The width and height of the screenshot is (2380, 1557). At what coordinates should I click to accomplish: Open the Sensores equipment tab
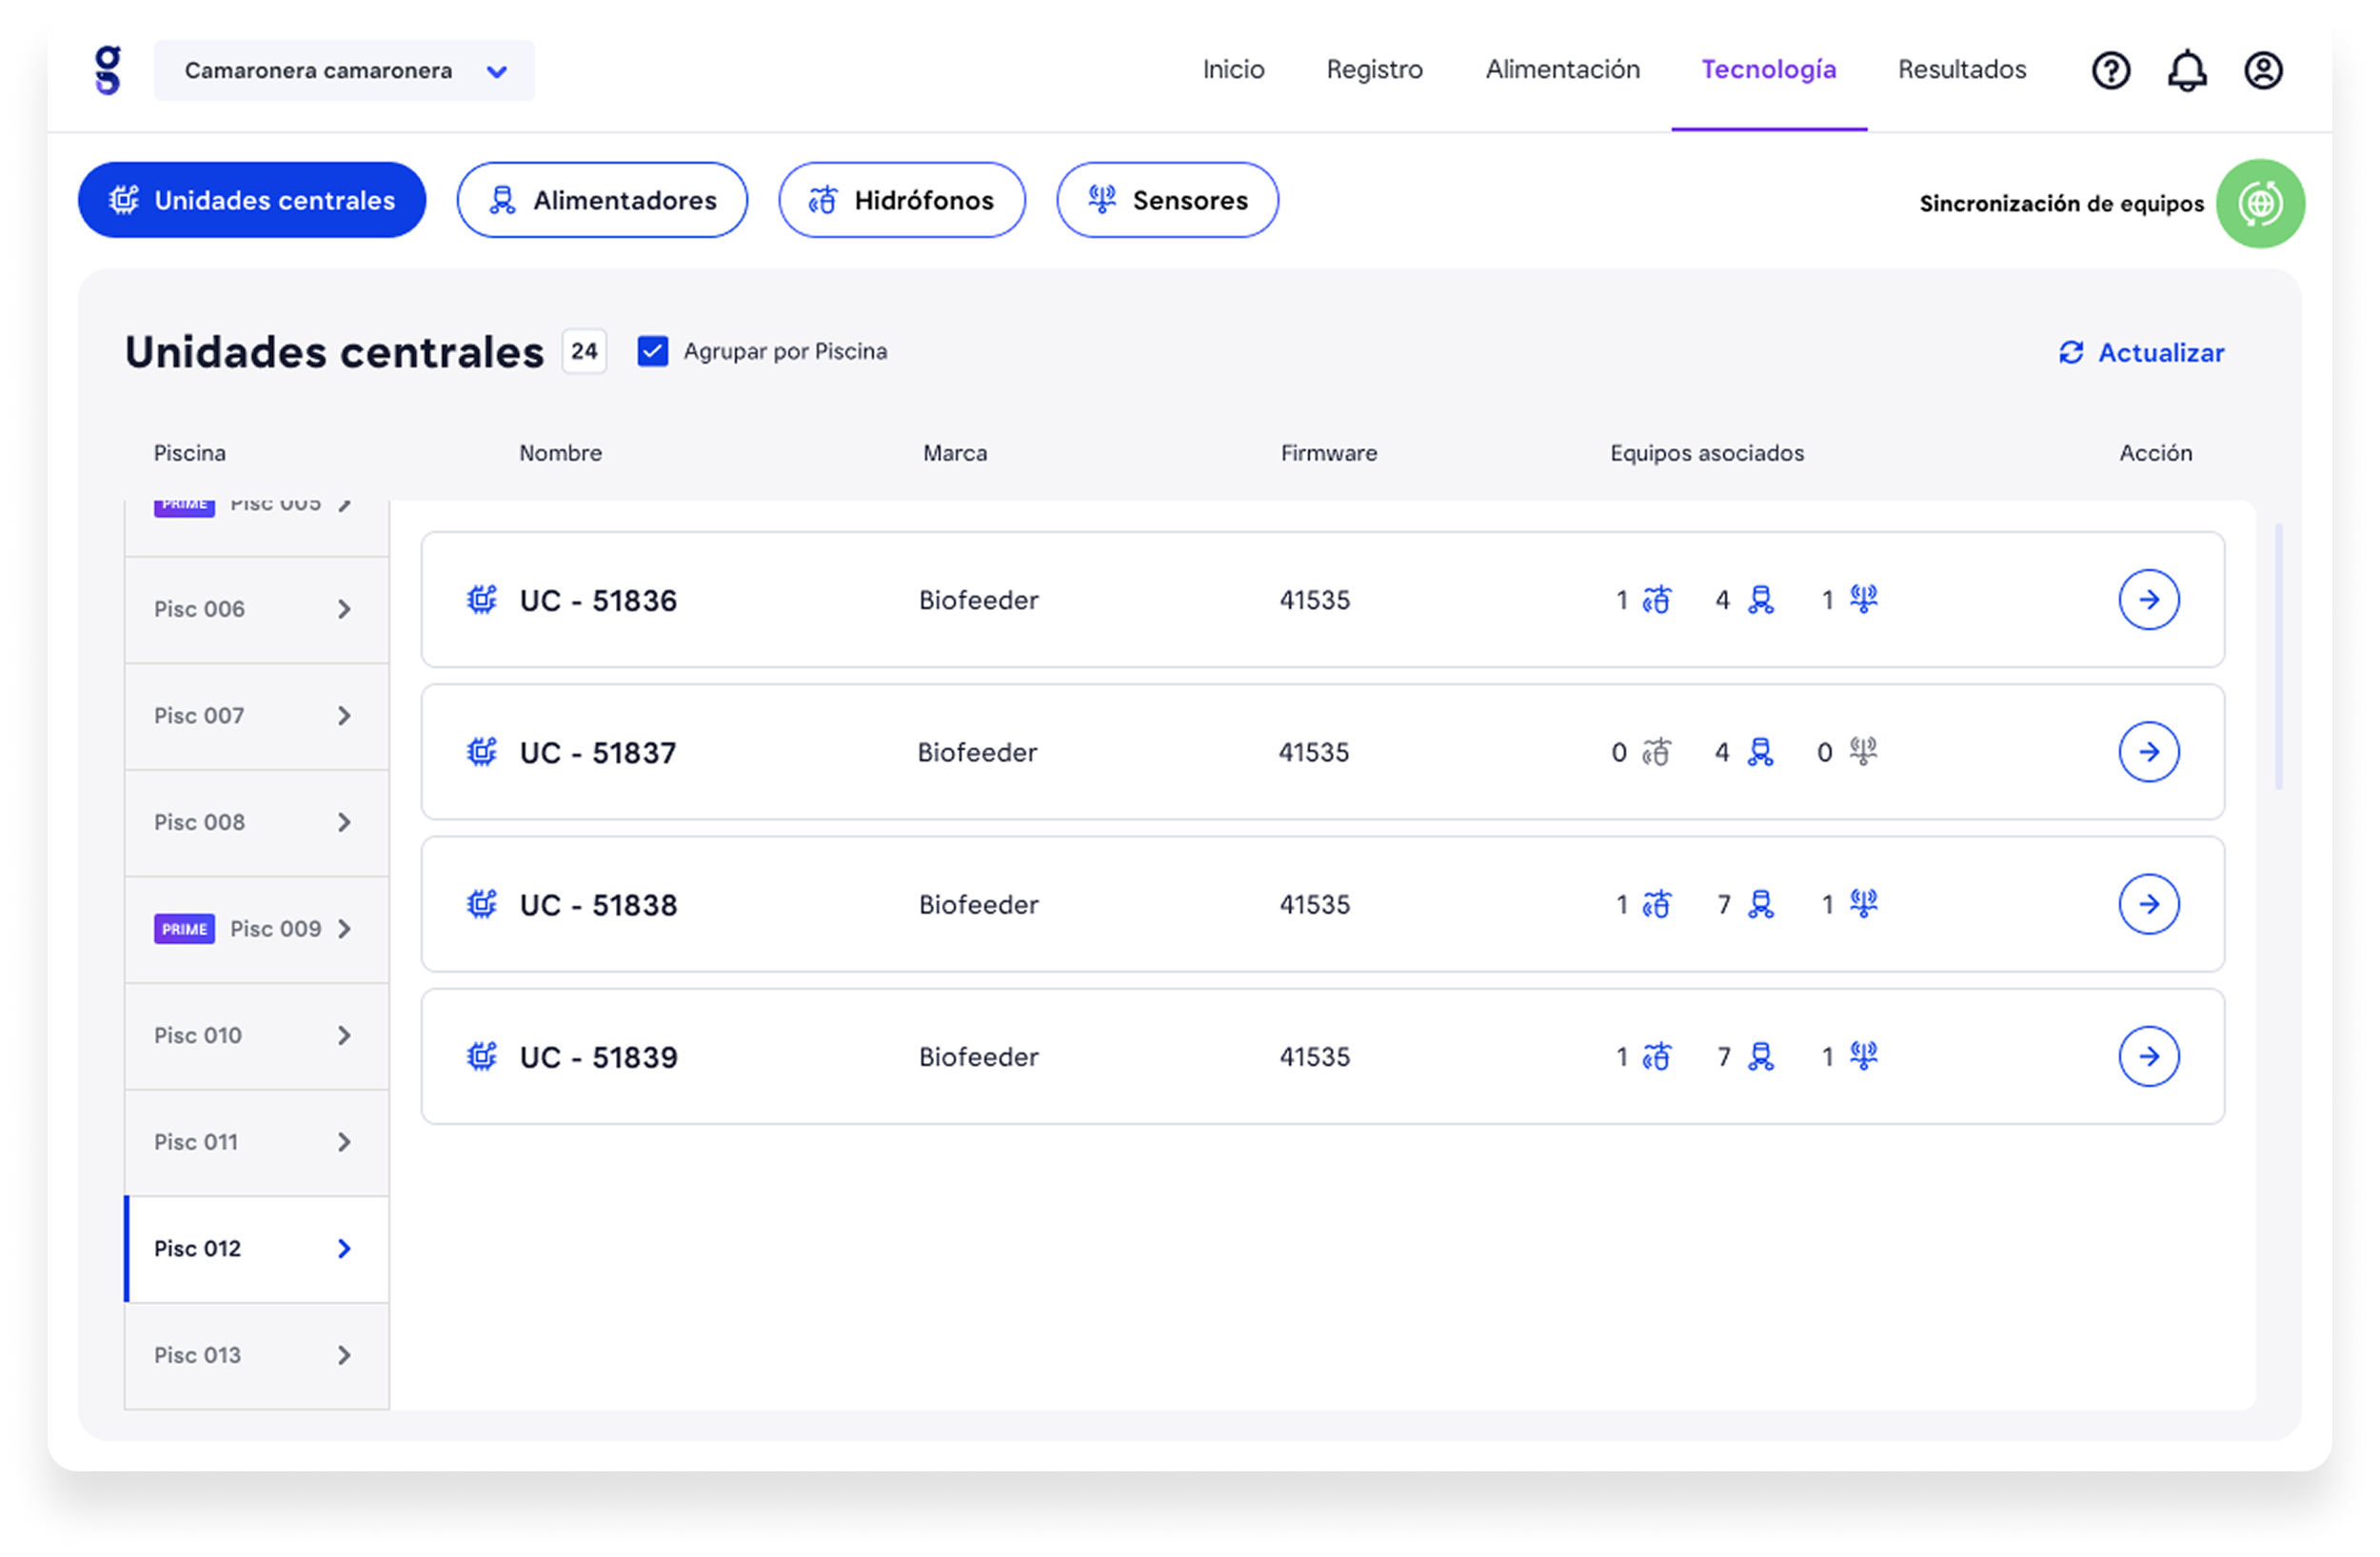click(1167, 201)
